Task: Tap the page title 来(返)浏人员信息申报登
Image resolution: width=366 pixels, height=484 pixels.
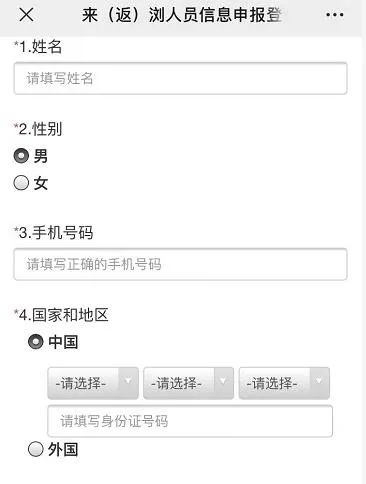Action: point(182,15)
